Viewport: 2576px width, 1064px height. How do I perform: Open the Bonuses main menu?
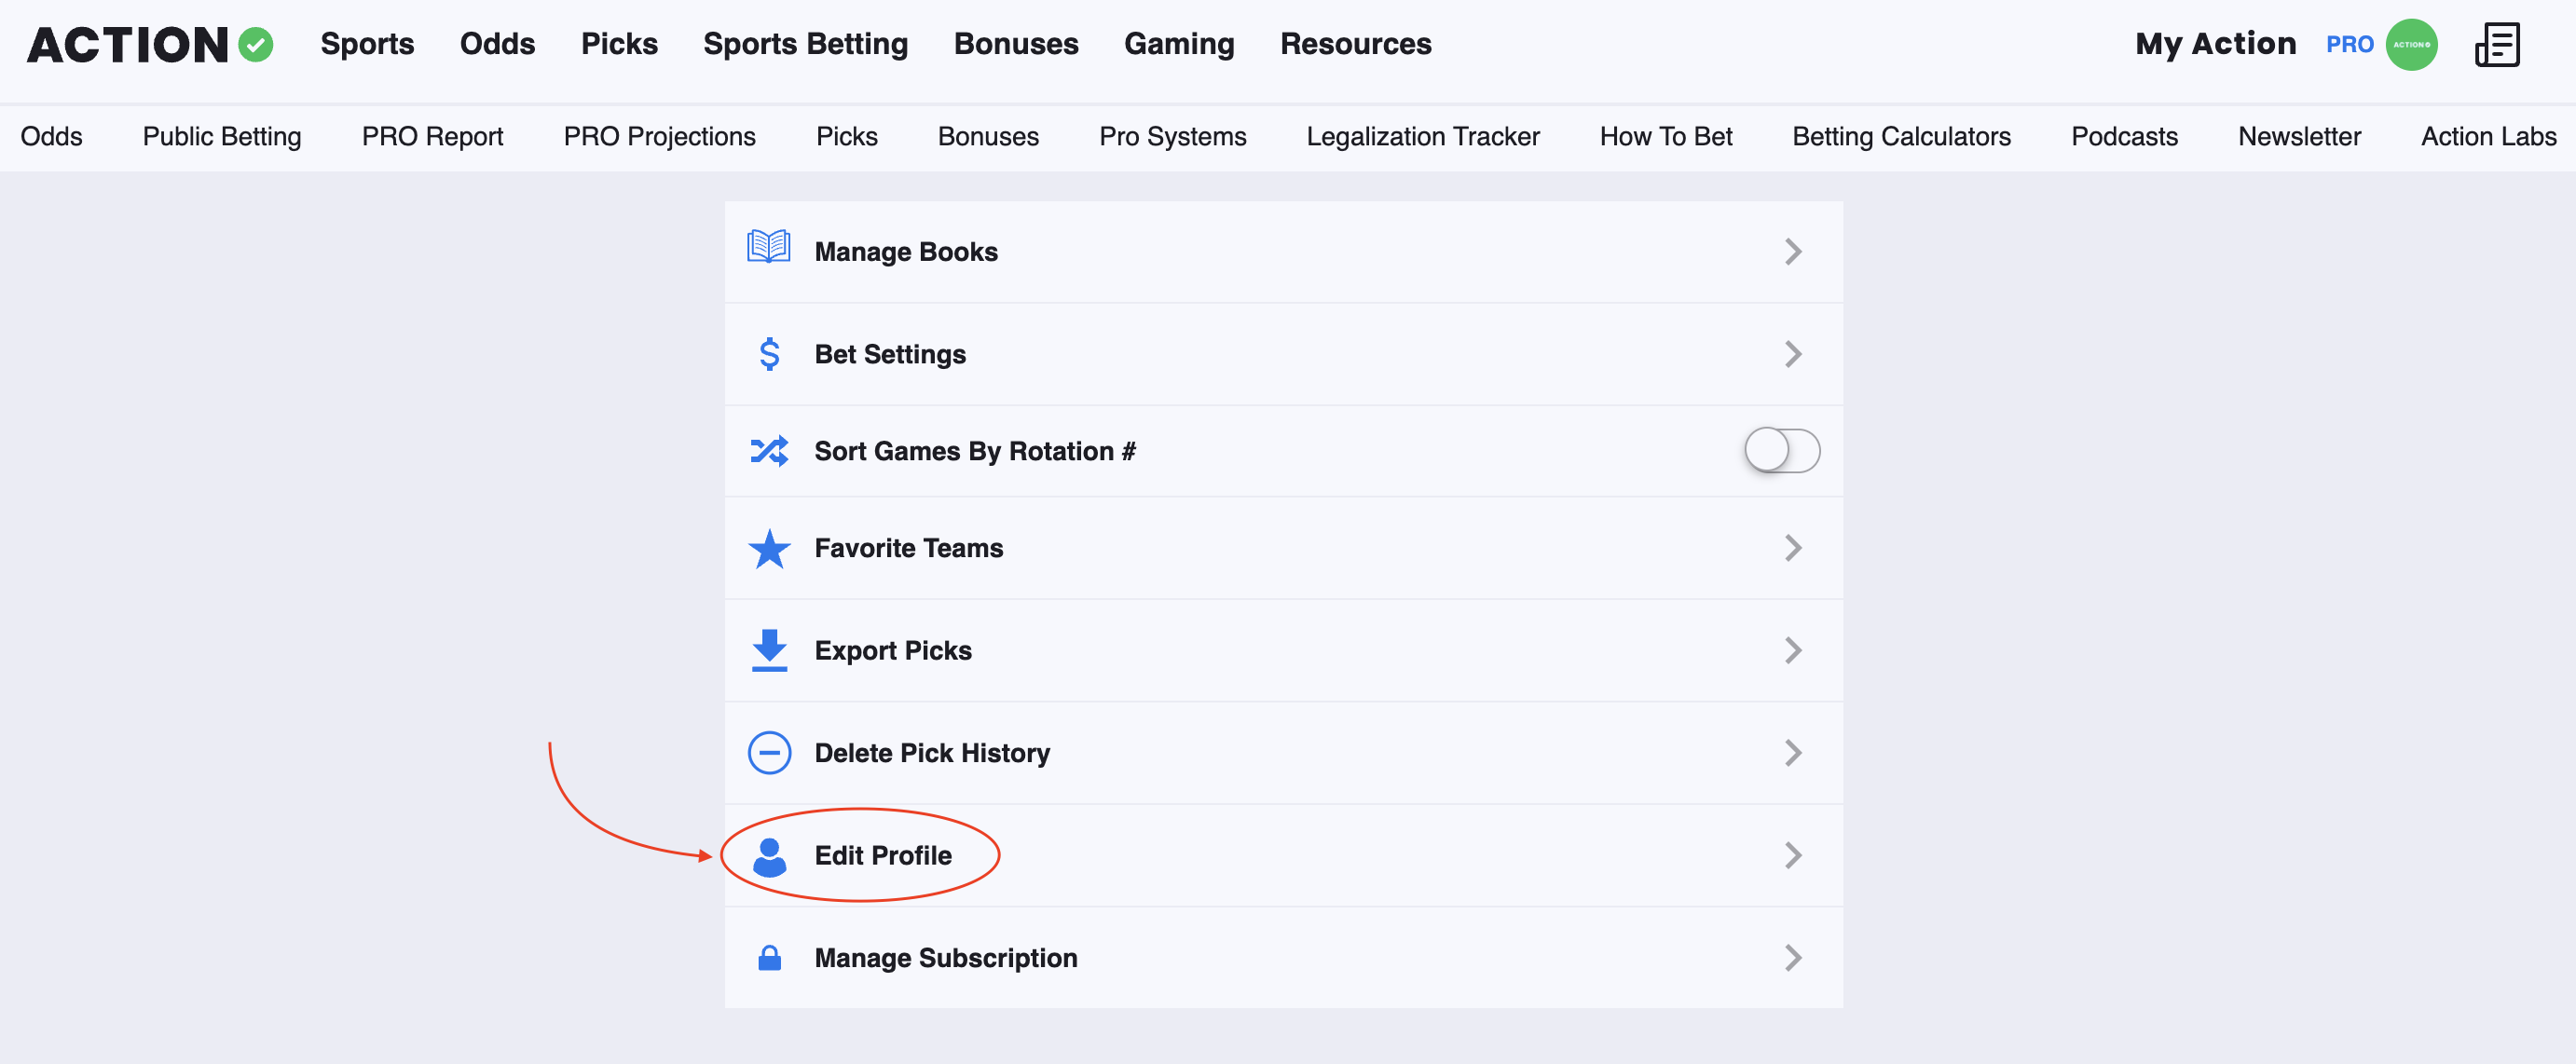(x=1016, y=44)
